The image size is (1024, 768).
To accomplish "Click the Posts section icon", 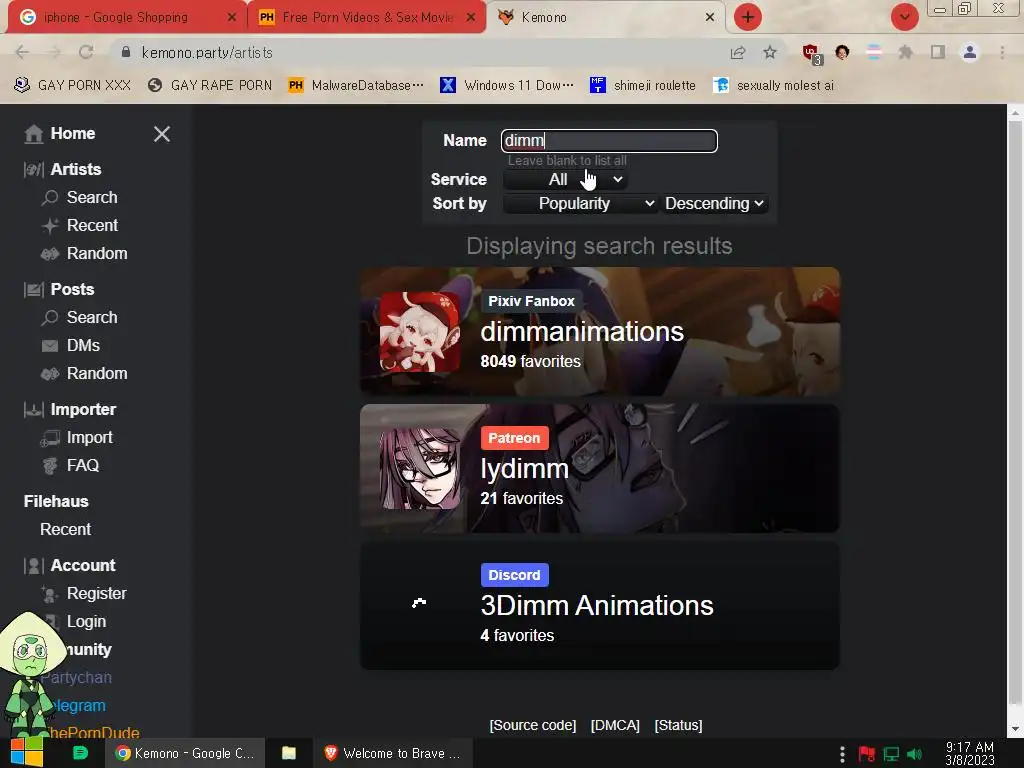I will pos(33,290).
